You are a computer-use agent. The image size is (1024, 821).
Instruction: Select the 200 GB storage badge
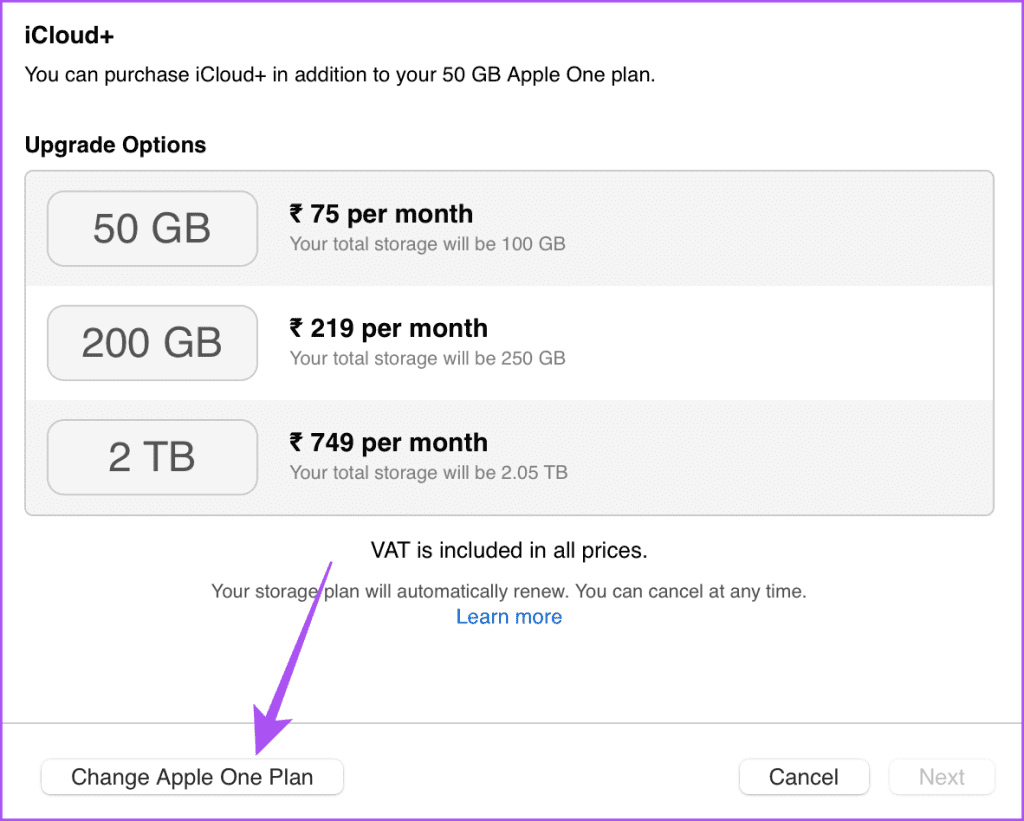(x=152, y=343)
